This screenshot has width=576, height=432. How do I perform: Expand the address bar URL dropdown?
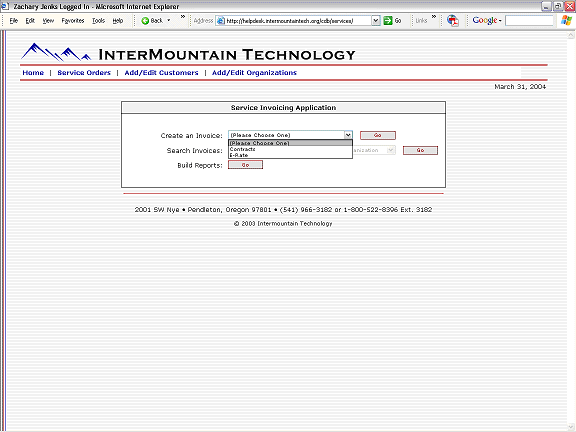(375, 21)
